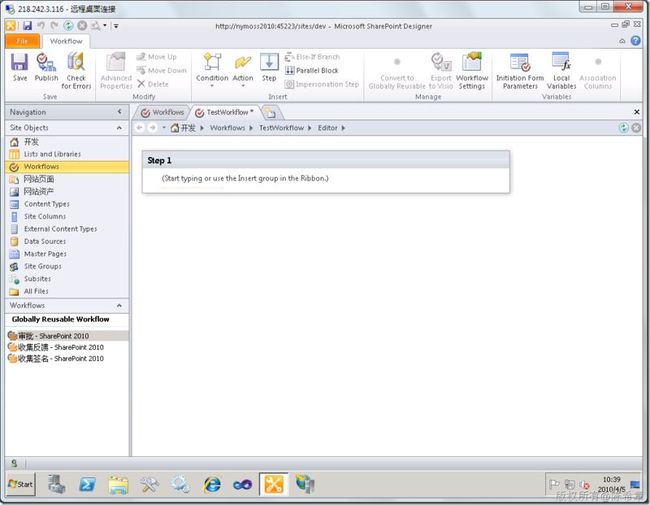Collapse the Workflows section in navigation
Viewport: 650px width, 505px height.
(119, 306)
